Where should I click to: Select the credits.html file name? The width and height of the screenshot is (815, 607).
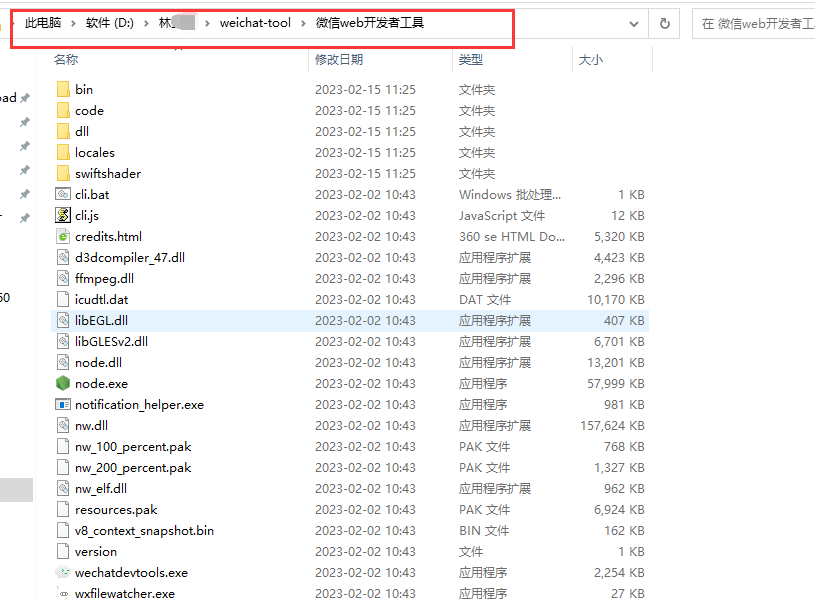tap(108, 236)
